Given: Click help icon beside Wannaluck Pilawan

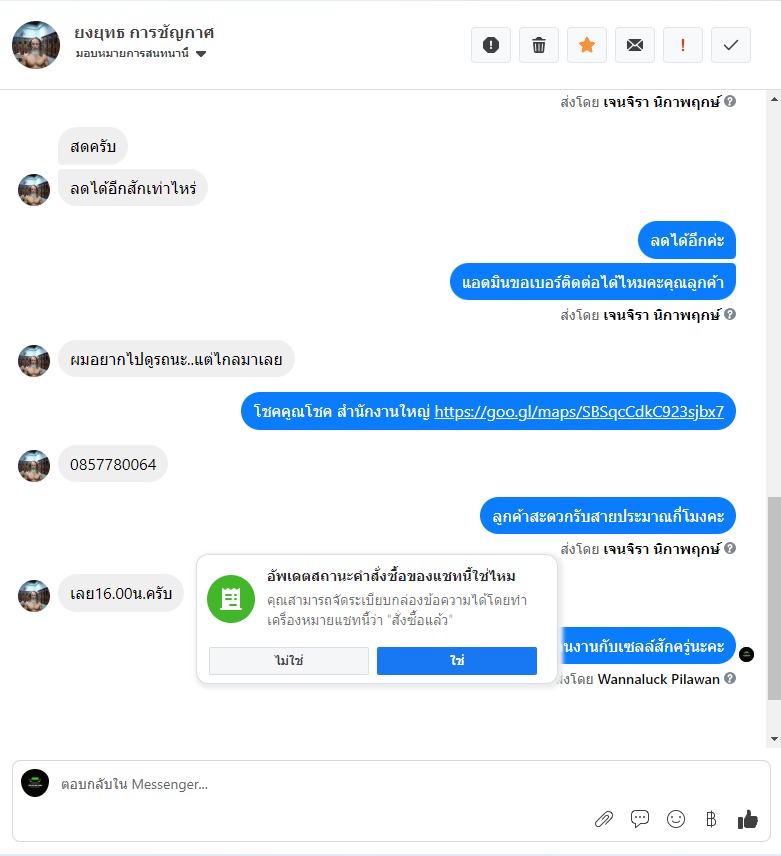Looking at the screenshot, I should [x=730, y=678].
